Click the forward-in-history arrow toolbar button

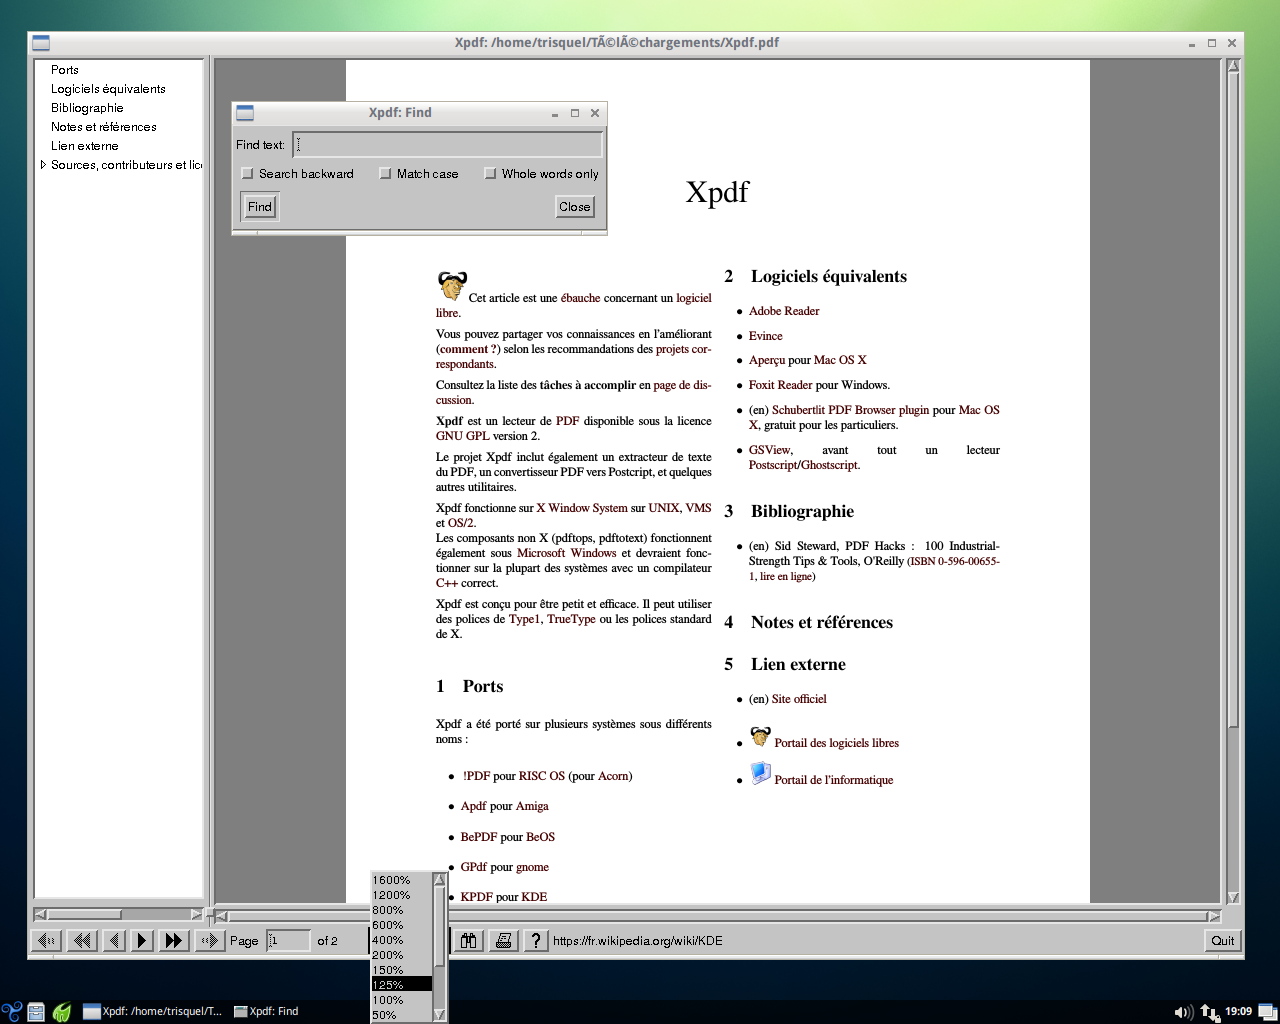click(208, 940)
